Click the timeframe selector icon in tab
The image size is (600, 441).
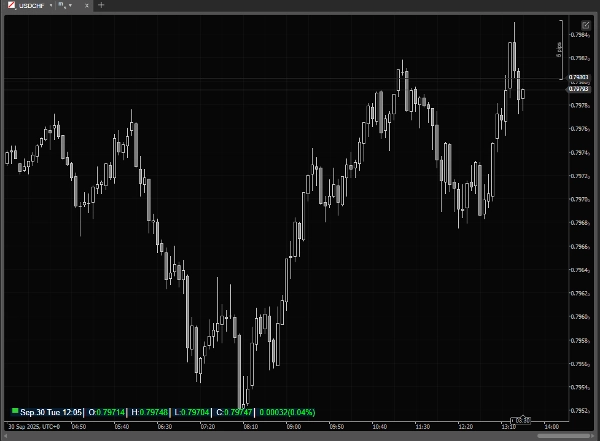[x=61, y=5]
